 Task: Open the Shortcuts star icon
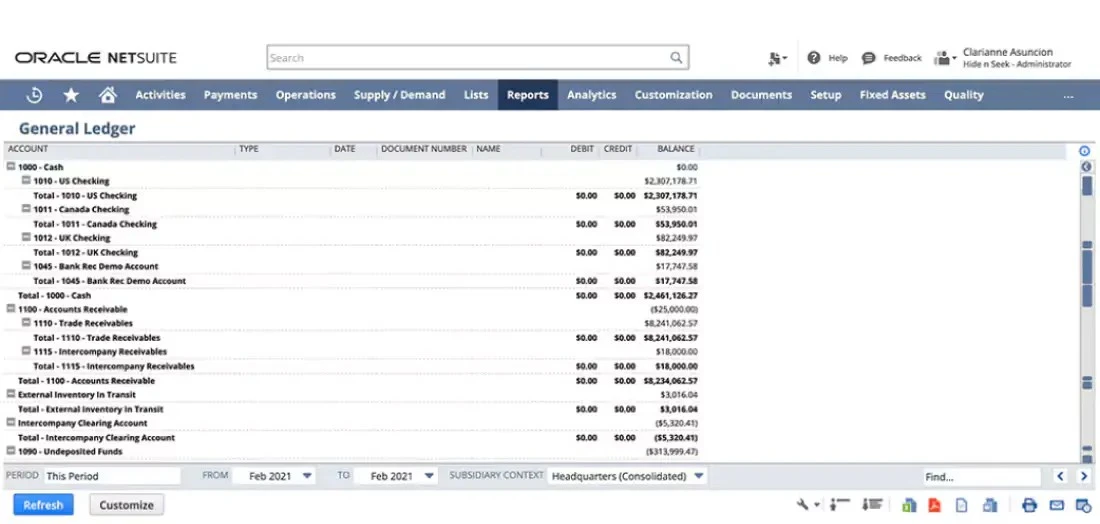(71, 95)
